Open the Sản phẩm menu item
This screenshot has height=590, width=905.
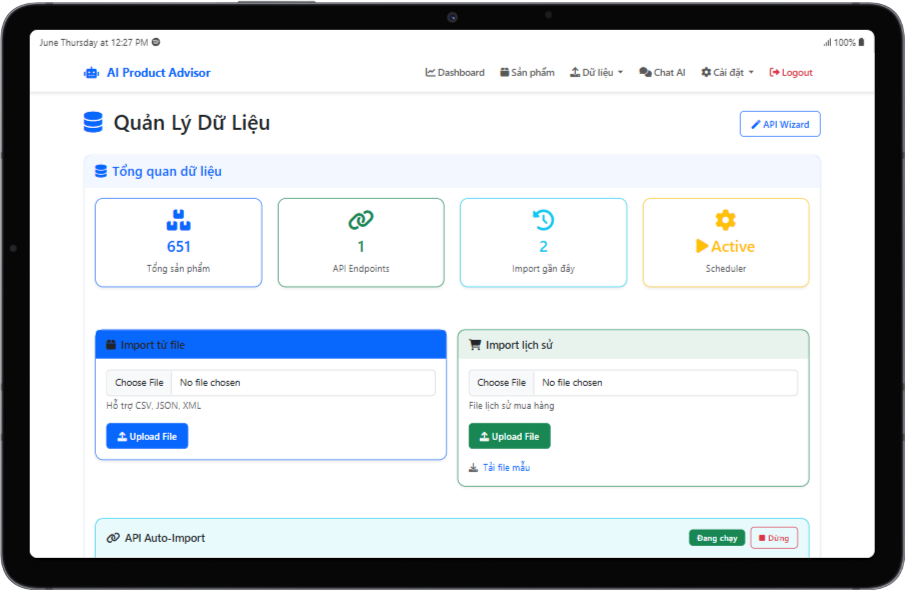(x=527, y=73)
